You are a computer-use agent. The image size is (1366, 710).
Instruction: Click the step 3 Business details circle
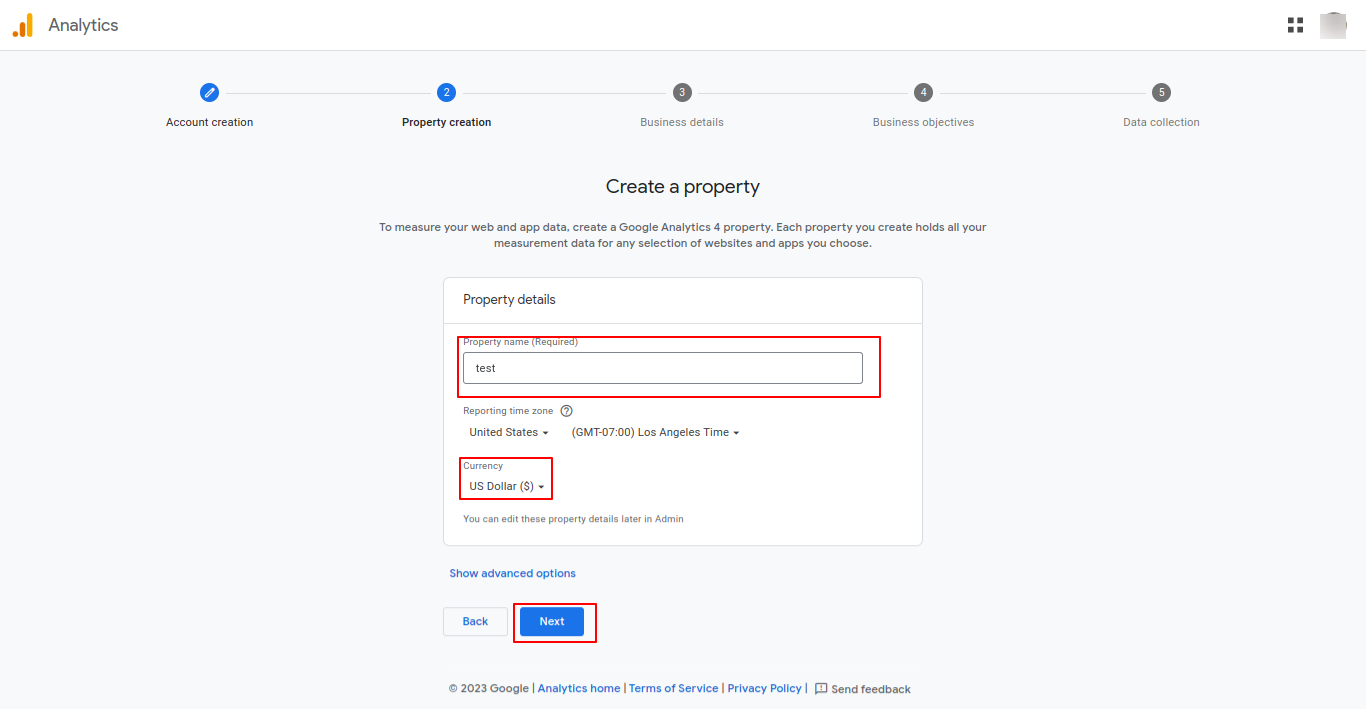(x=682, y=92)
